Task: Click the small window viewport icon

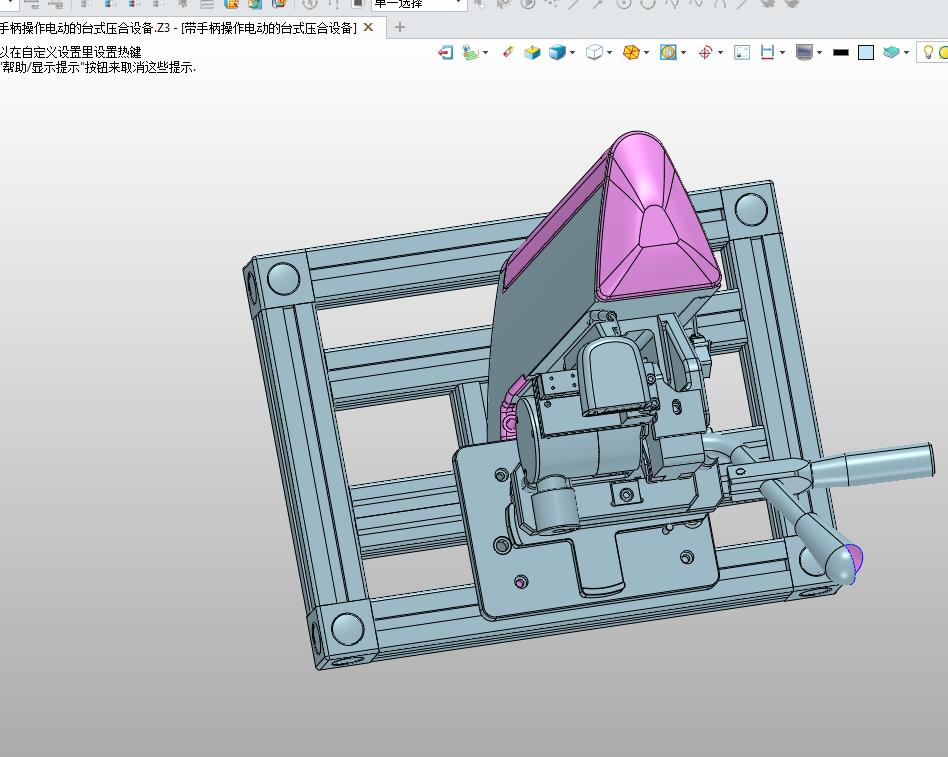Action: click(x=742, y=53)
